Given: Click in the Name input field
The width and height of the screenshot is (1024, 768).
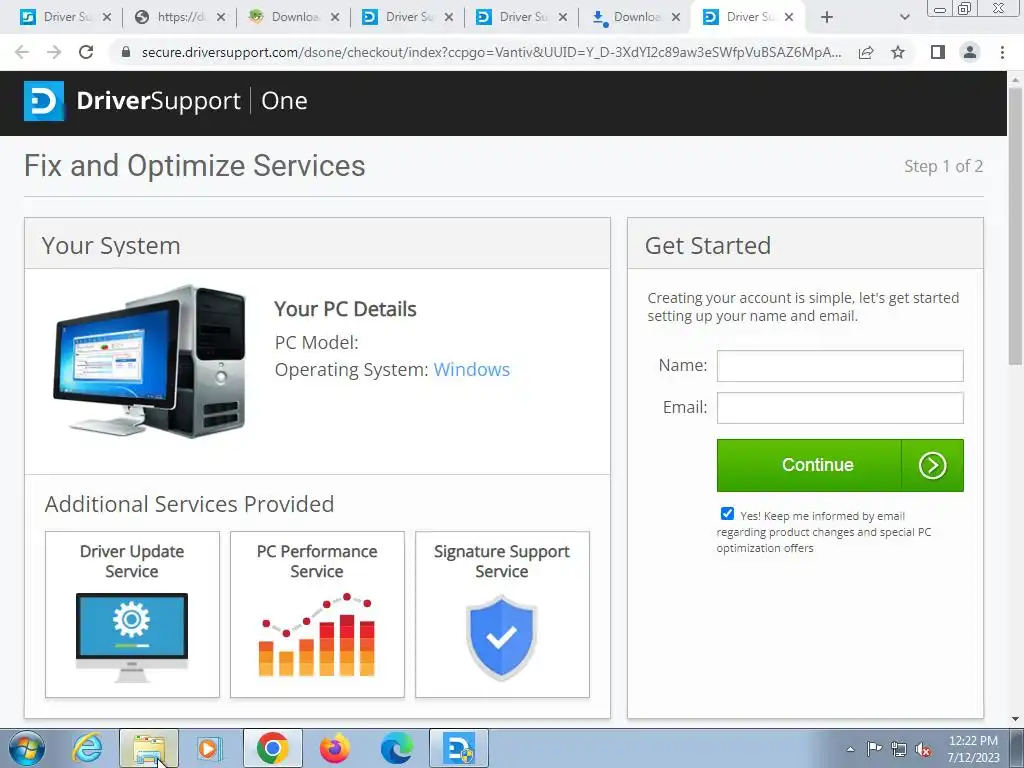Looking at the screenshot, I should click(x=840, y=366).
